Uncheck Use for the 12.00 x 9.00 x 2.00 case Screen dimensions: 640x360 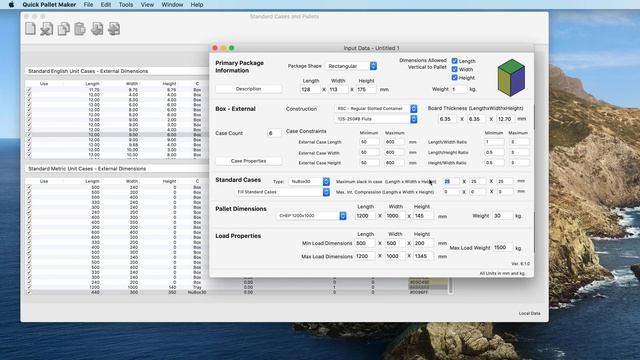(29, 120)
